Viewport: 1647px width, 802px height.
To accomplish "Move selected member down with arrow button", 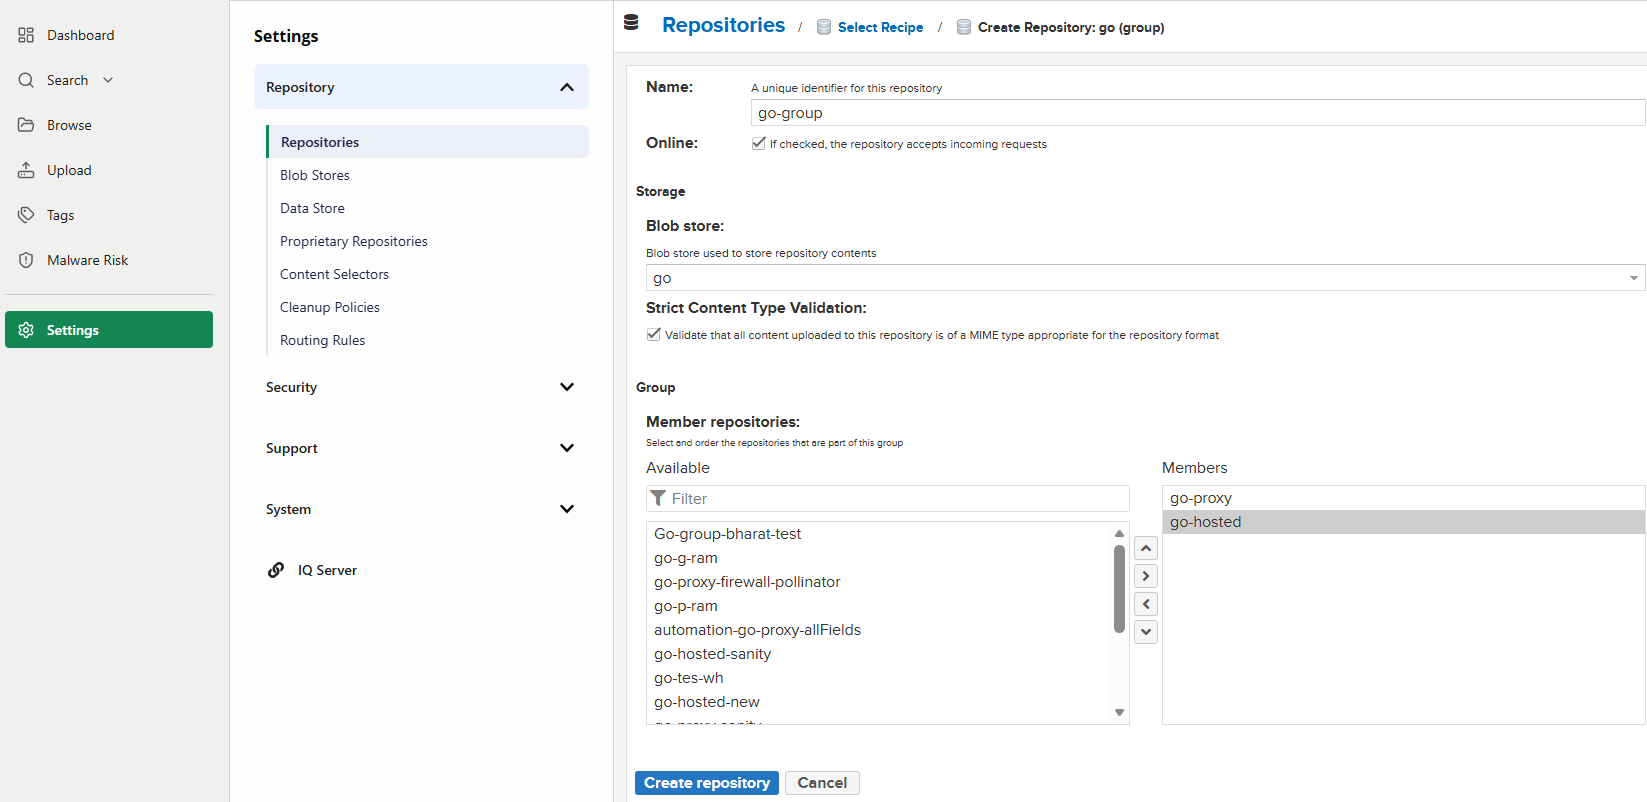I will coord(1146,632).
